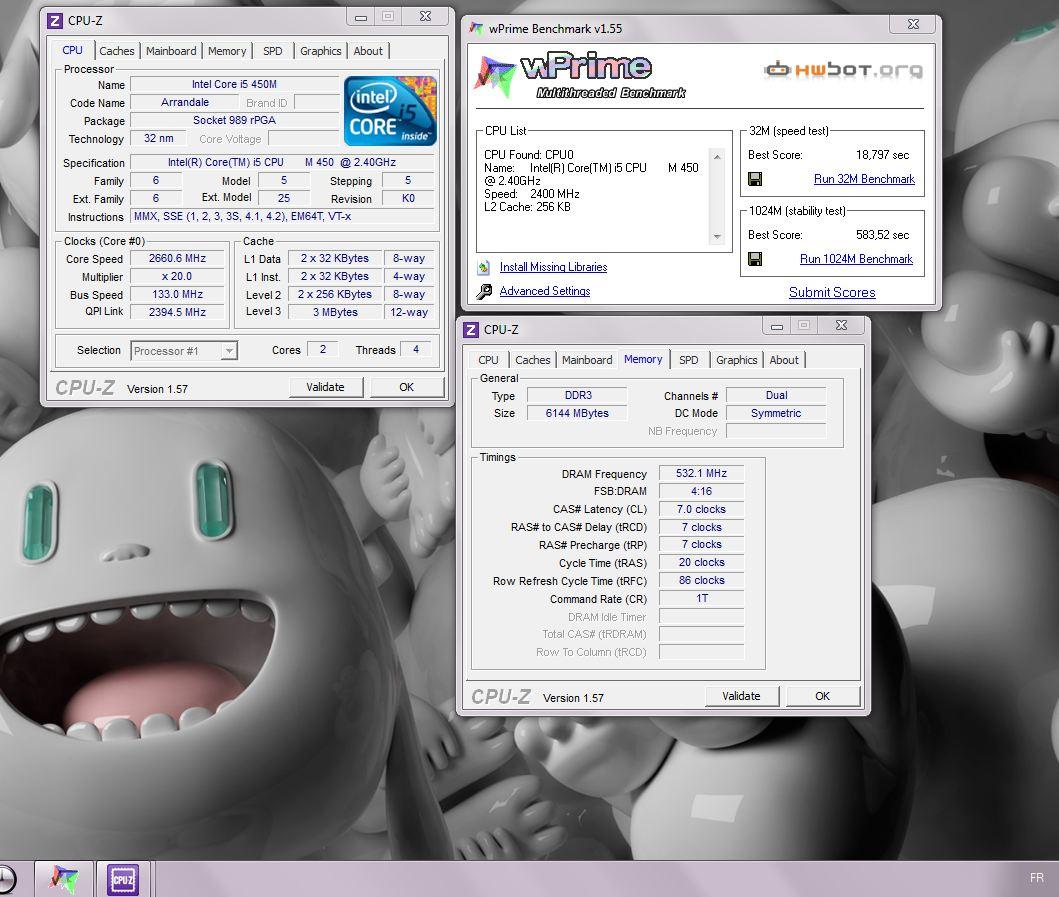
Task: Click the Instructions field listing MMX, SSE
Action: (x=282, y=217)
